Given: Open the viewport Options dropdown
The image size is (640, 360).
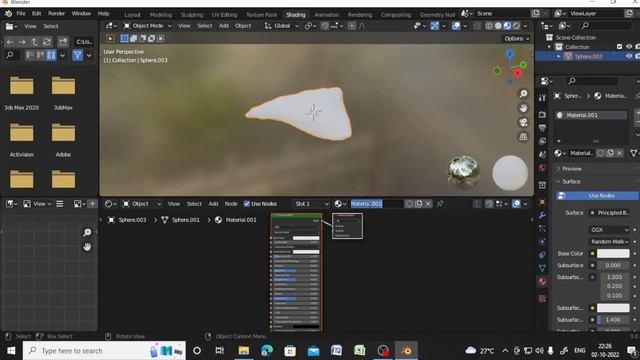Looking at the screenshot, I should (x=517, y=38).
